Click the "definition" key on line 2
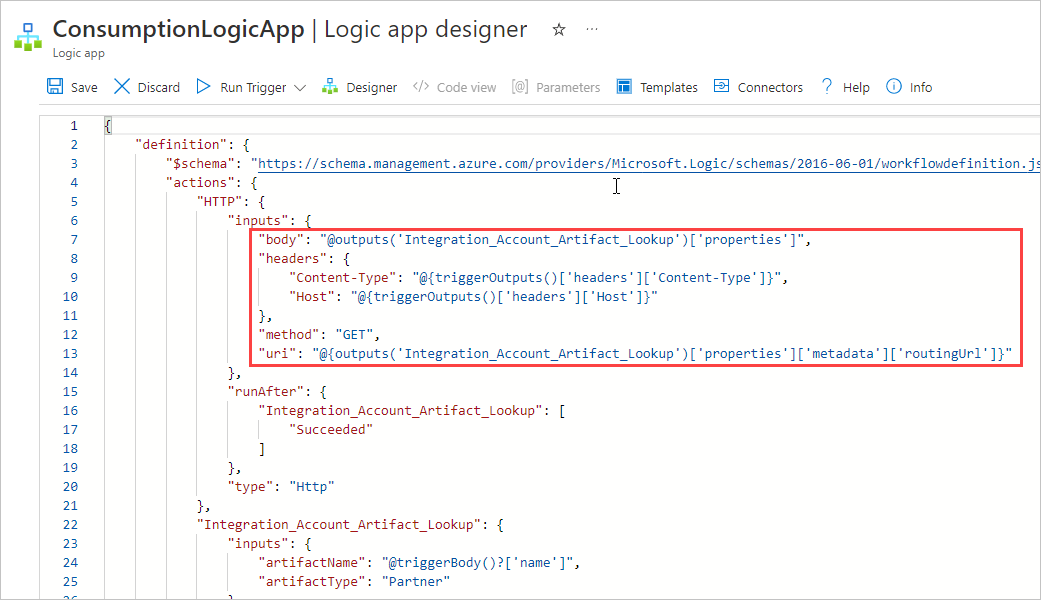The height and width of the screenshot is (600, 1041). pos(181,144)
